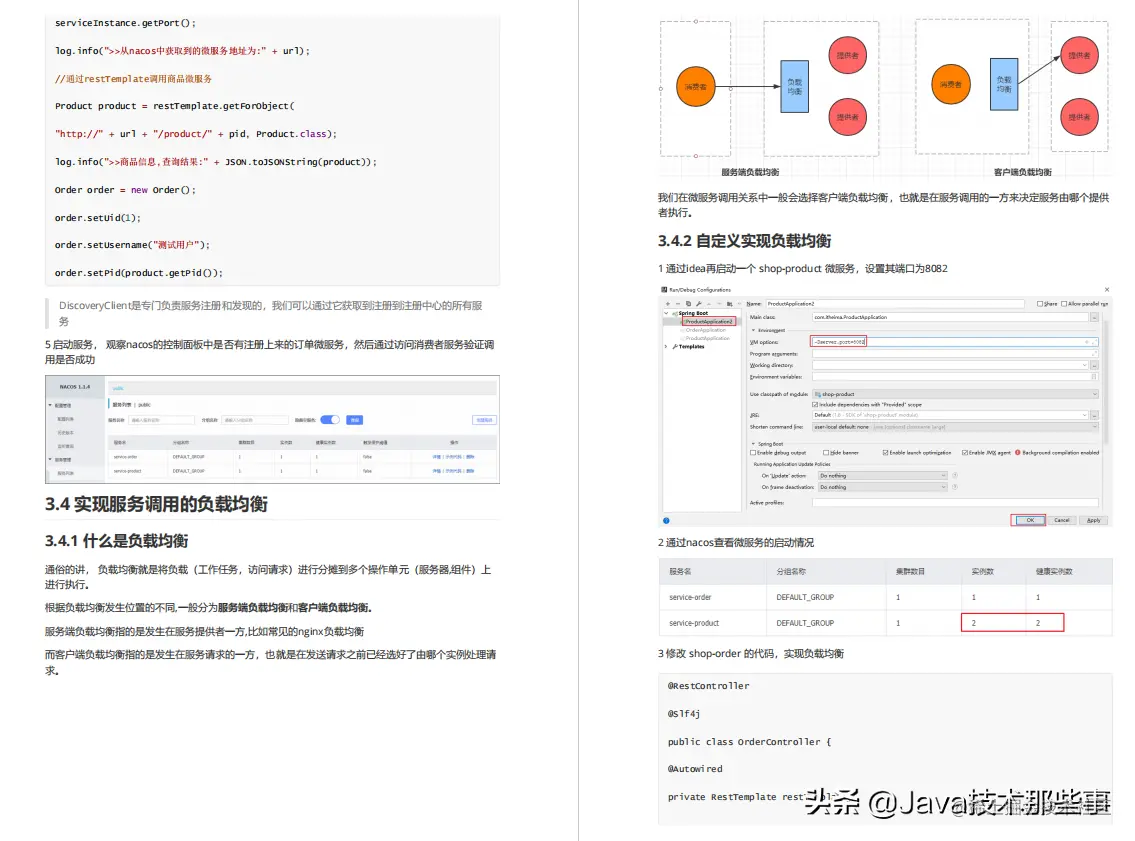The image size is (1135, 841).
Task: Click into the Active profiles field
Action: (955, 502)
